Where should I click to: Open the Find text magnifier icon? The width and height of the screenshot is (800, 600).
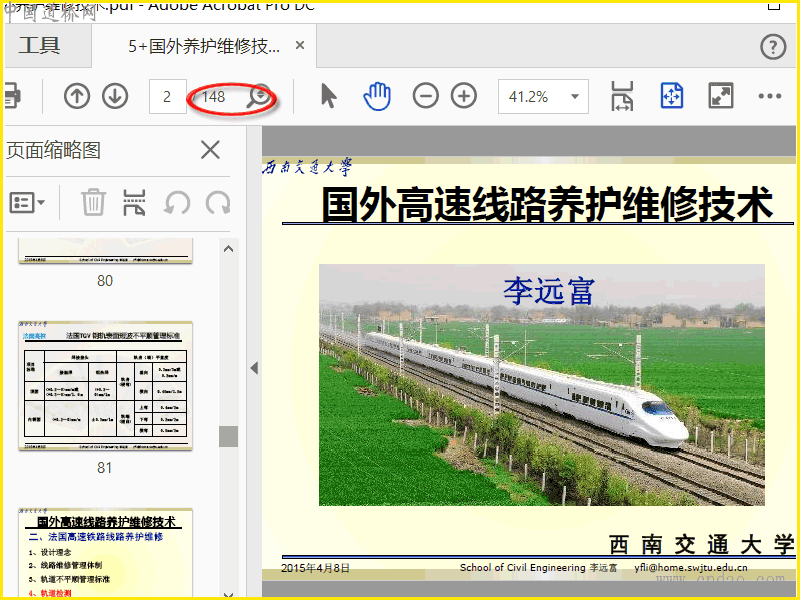click(259, 96)
